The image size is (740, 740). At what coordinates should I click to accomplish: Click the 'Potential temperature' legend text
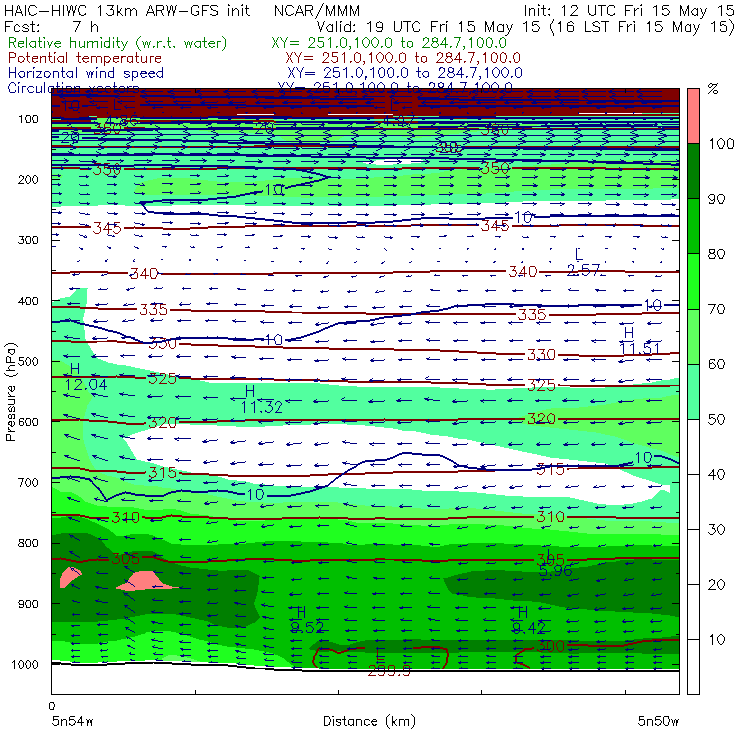[85, 58]
